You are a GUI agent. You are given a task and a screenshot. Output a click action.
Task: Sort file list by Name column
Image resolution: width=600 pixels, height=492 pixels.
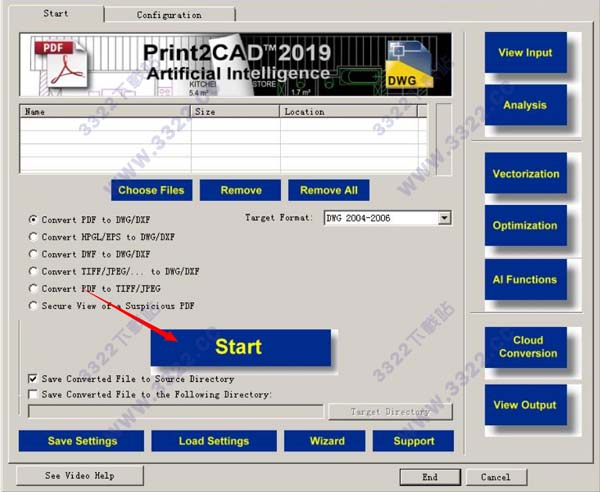pyautogui.click(x=105, y=111)
